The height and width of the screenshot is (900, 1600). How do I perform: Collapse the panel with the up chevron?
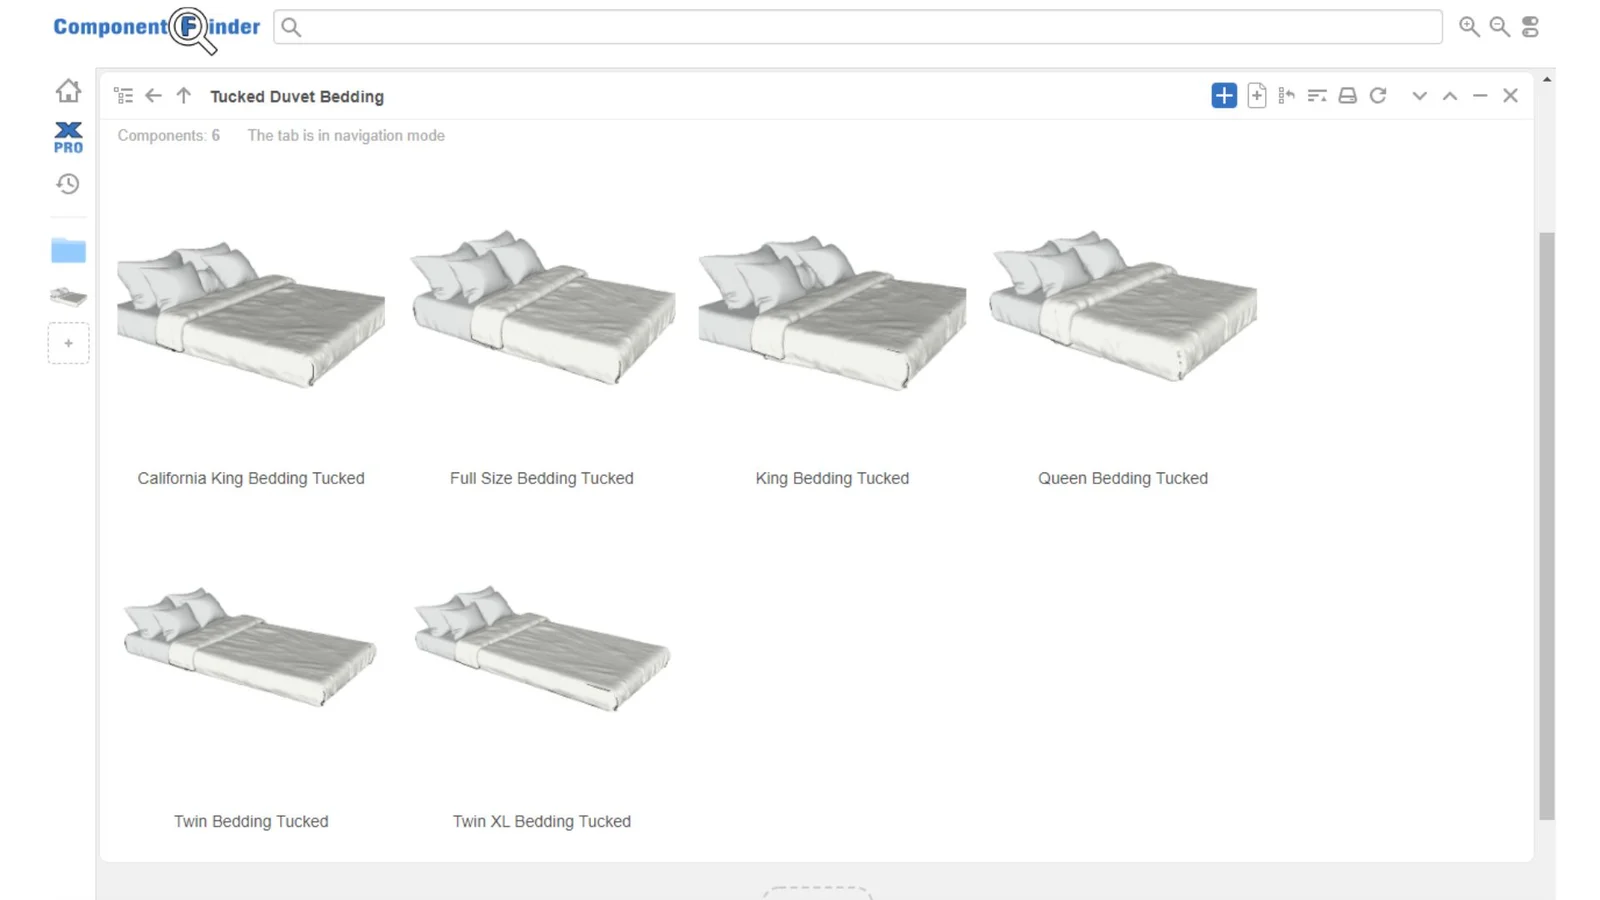click(x=1450, y=96)
